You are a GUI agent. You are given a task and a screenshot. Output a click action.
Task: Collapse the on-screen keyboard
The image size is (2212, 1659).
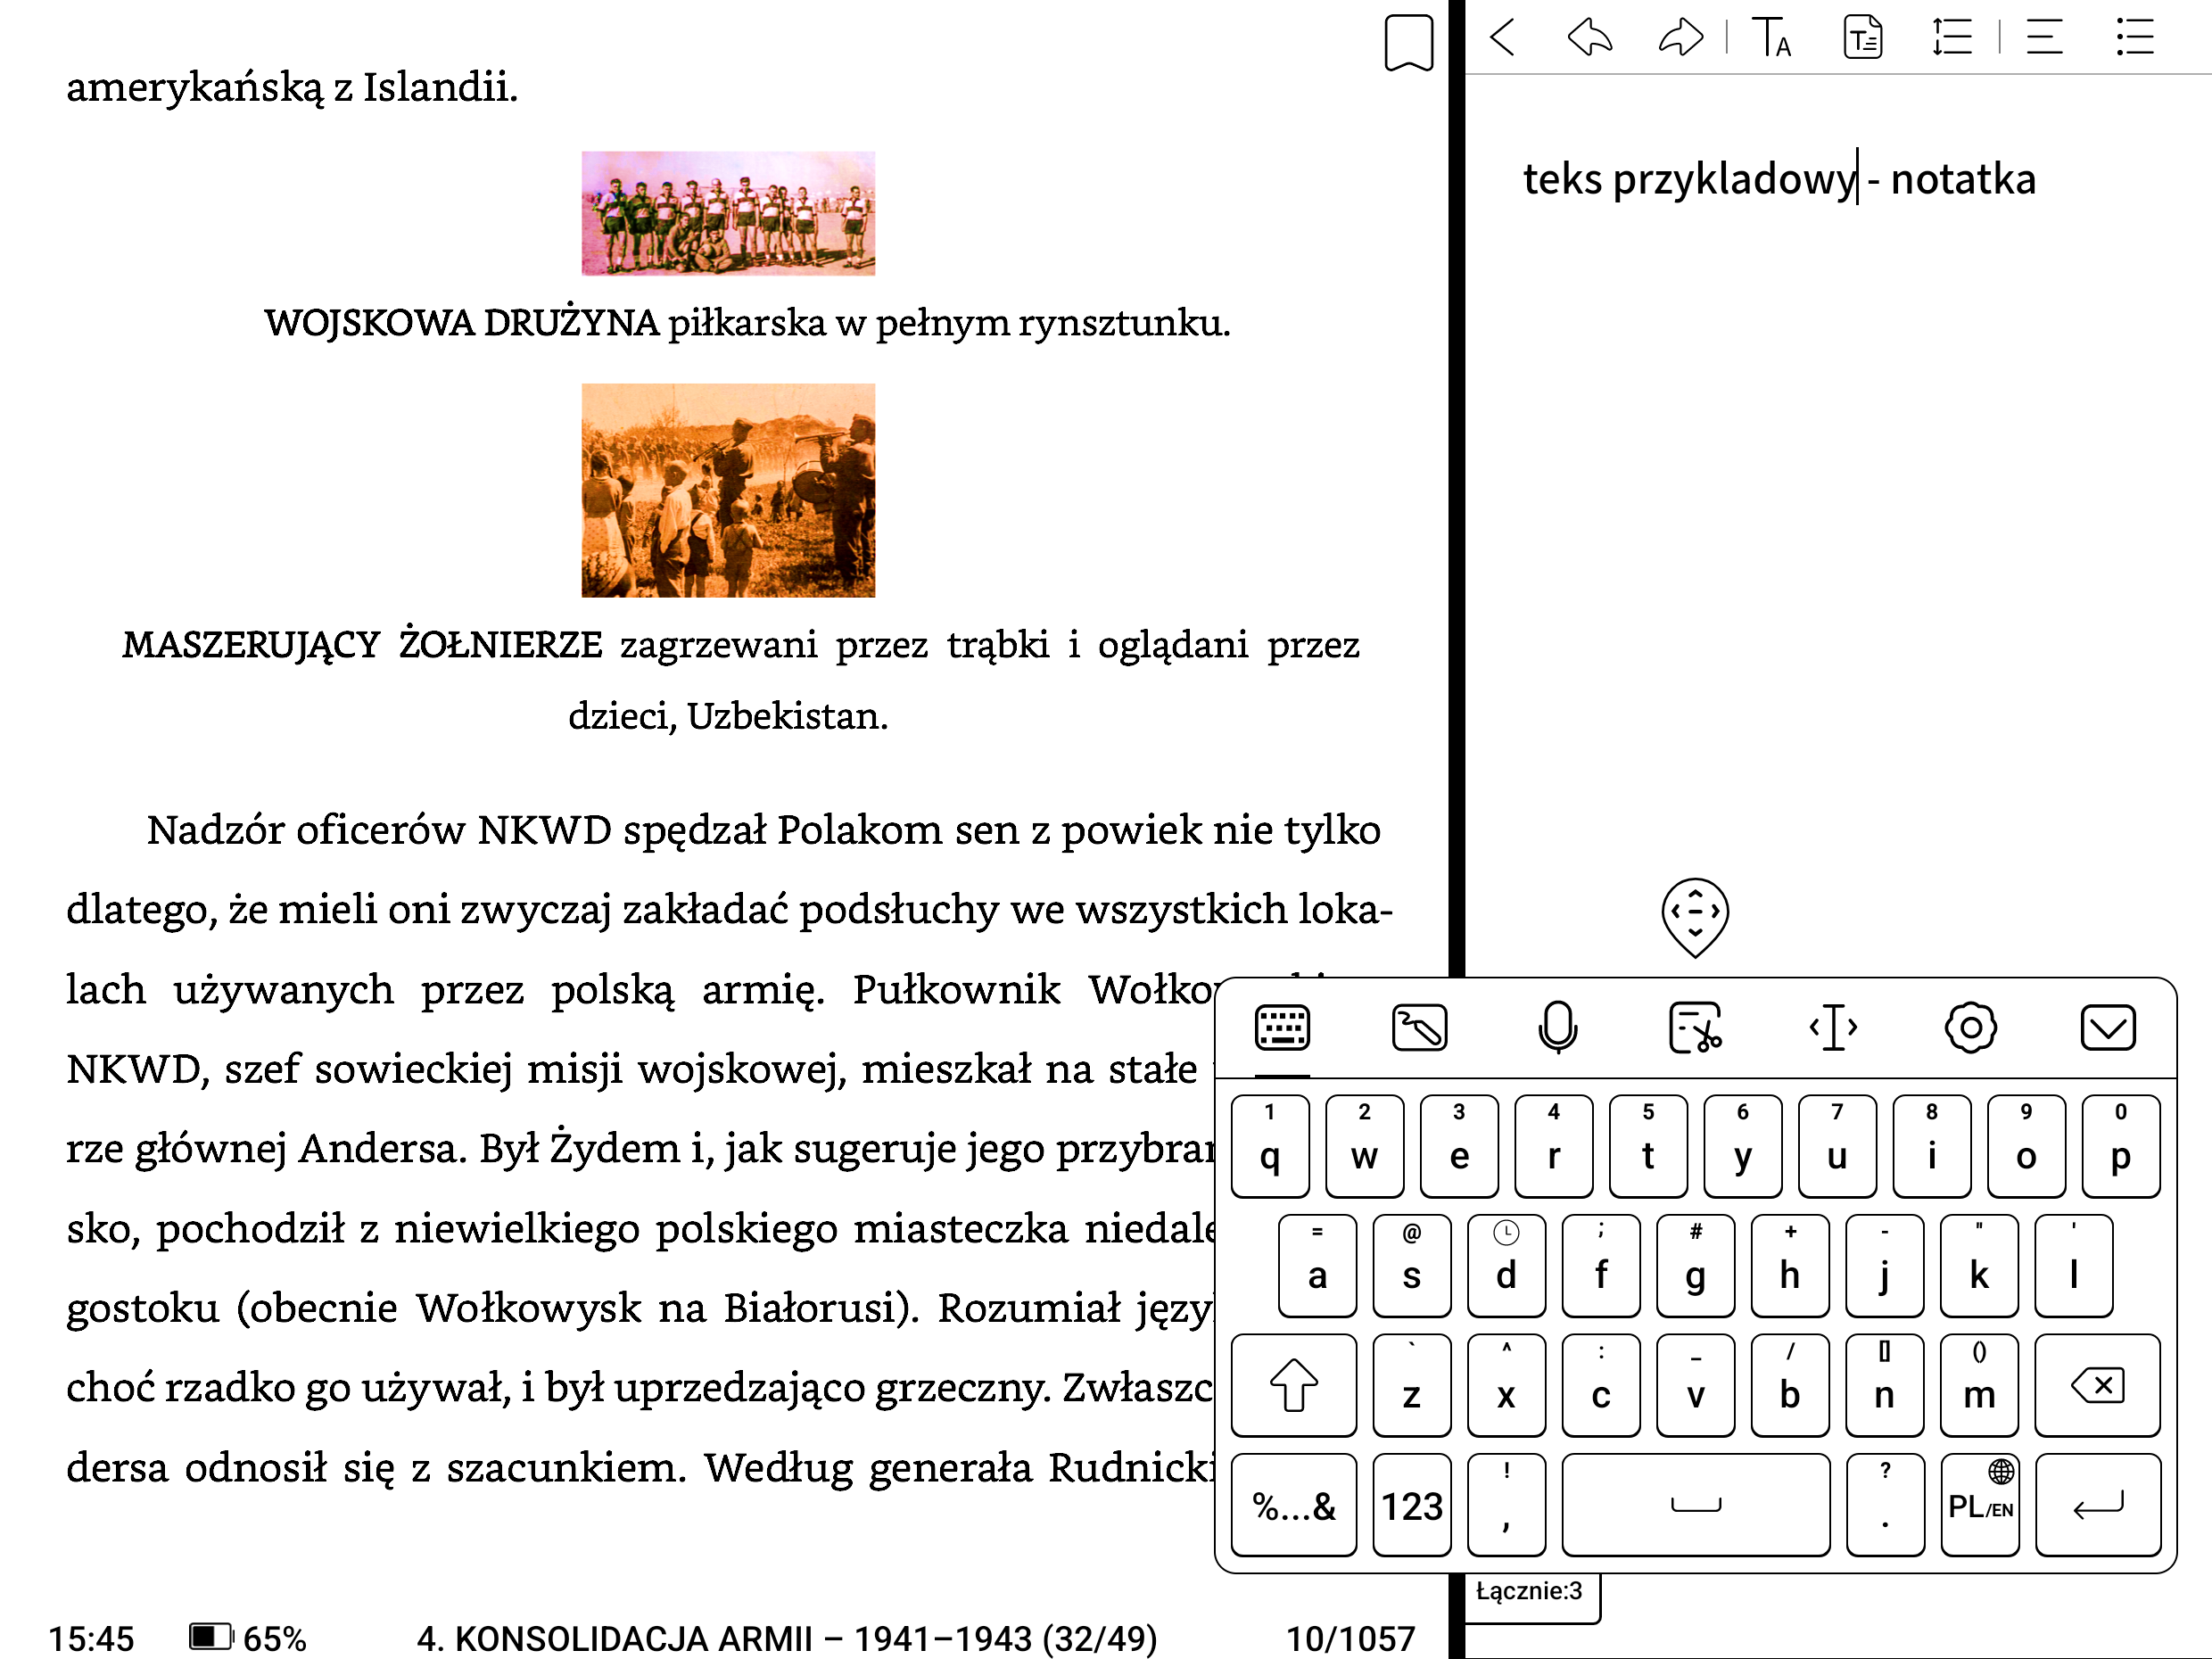(2107, 1028)
